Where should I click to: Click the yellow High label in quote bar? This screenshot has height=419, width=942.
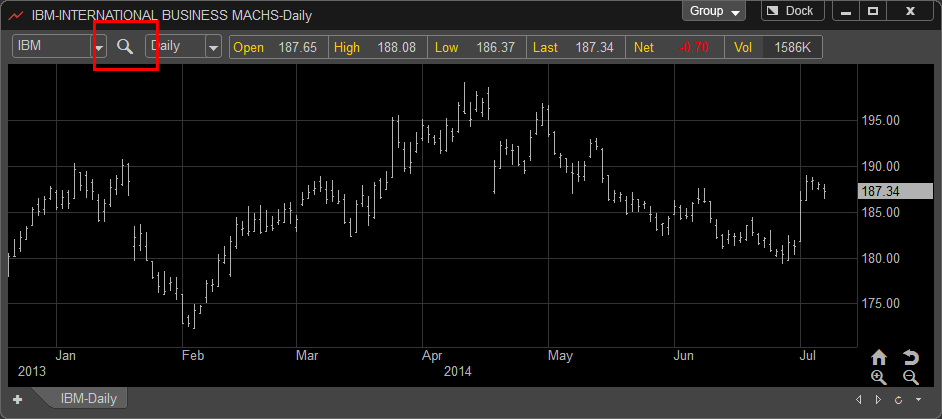pyautogui.click(x=347, y=47)
